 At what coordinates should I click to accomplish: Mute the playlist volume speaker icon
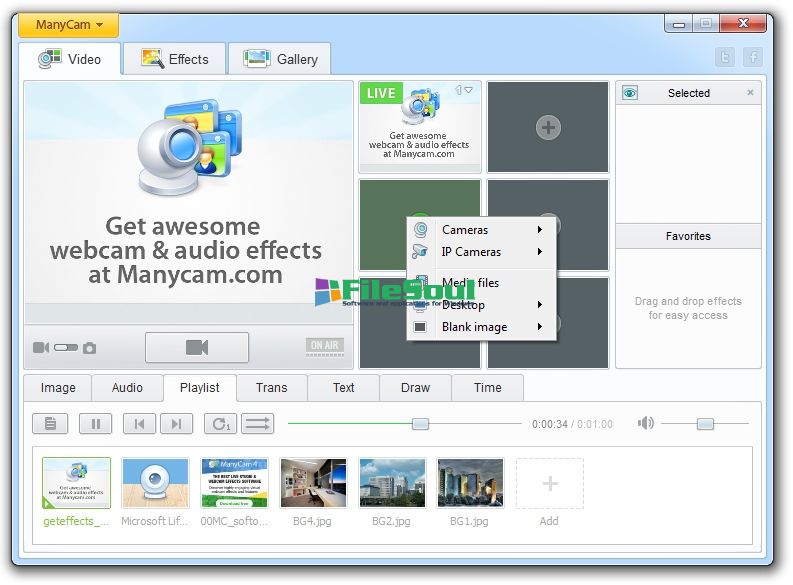click(x=645, y=424)
